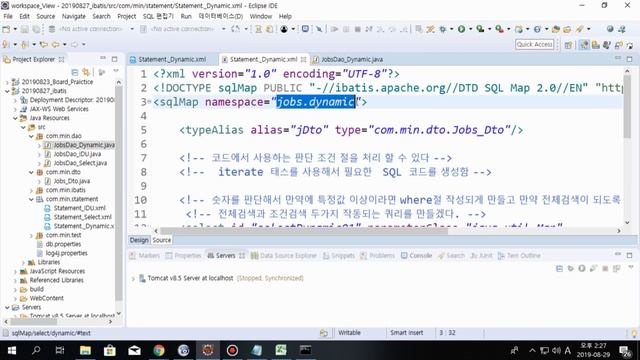Open the Debug button dropdown arrow
640x360 pixels.
(451, 29)
